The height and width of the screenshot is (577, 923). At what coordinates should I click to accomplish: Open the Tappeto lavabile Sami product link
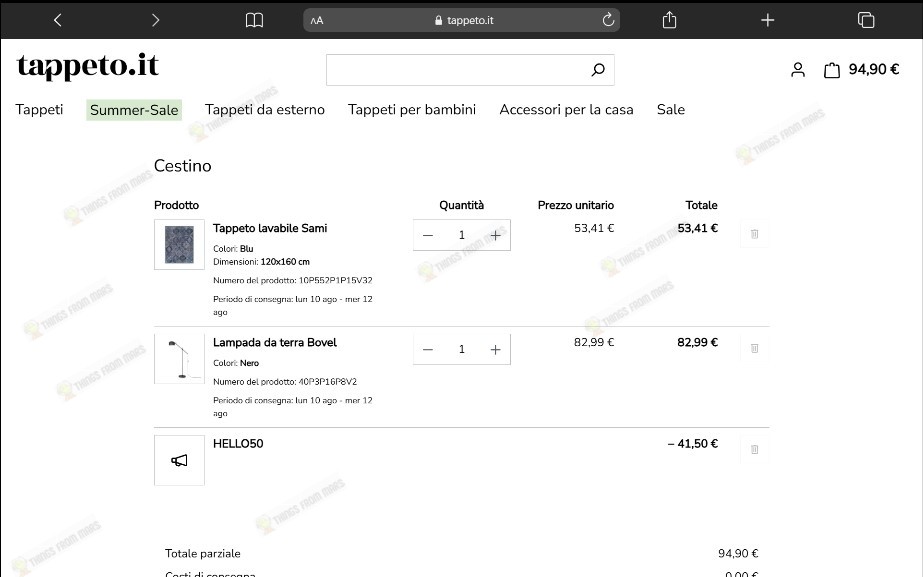tap(270, 228)
